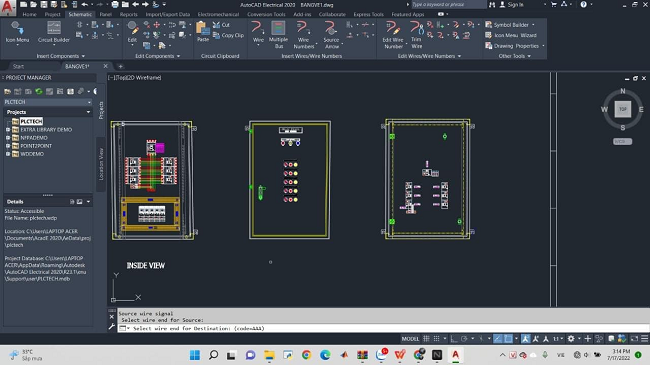Click the command line input field
The image size is (650, 365).
[x=383, y=328]
